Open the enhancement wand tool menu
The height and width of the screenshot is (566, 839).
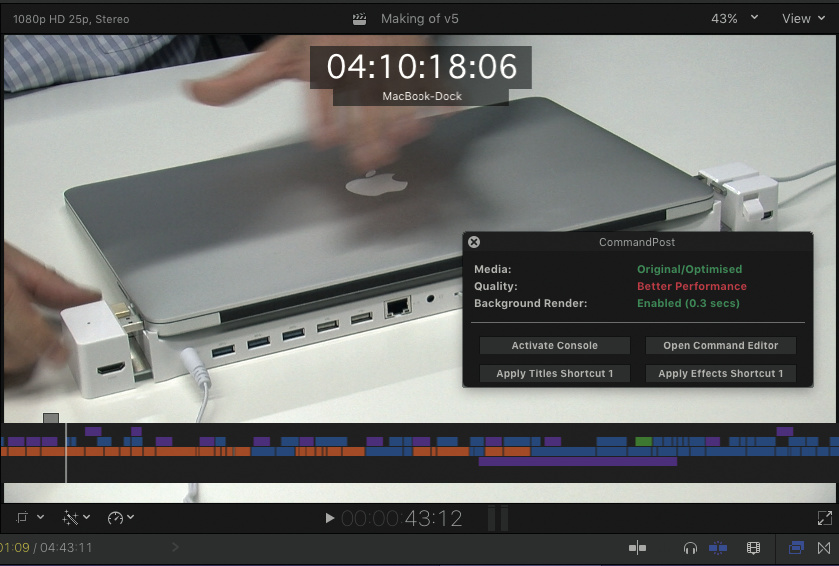coord(76,517)
